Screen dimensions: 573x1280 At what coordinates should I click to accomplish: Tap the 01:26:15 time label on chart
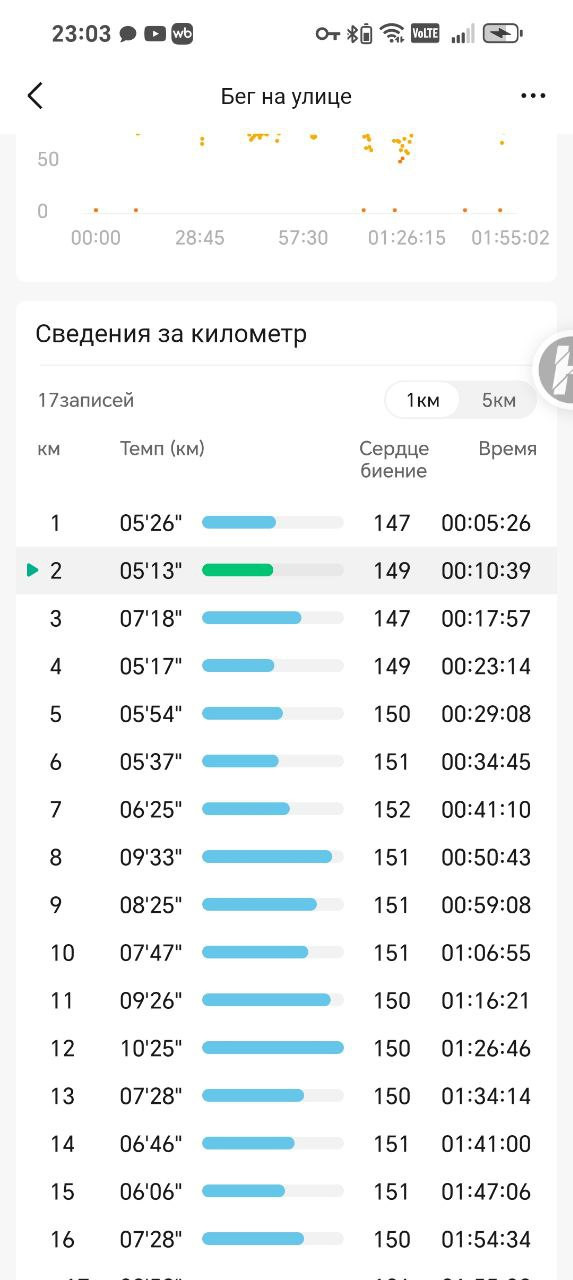point(407,238)
